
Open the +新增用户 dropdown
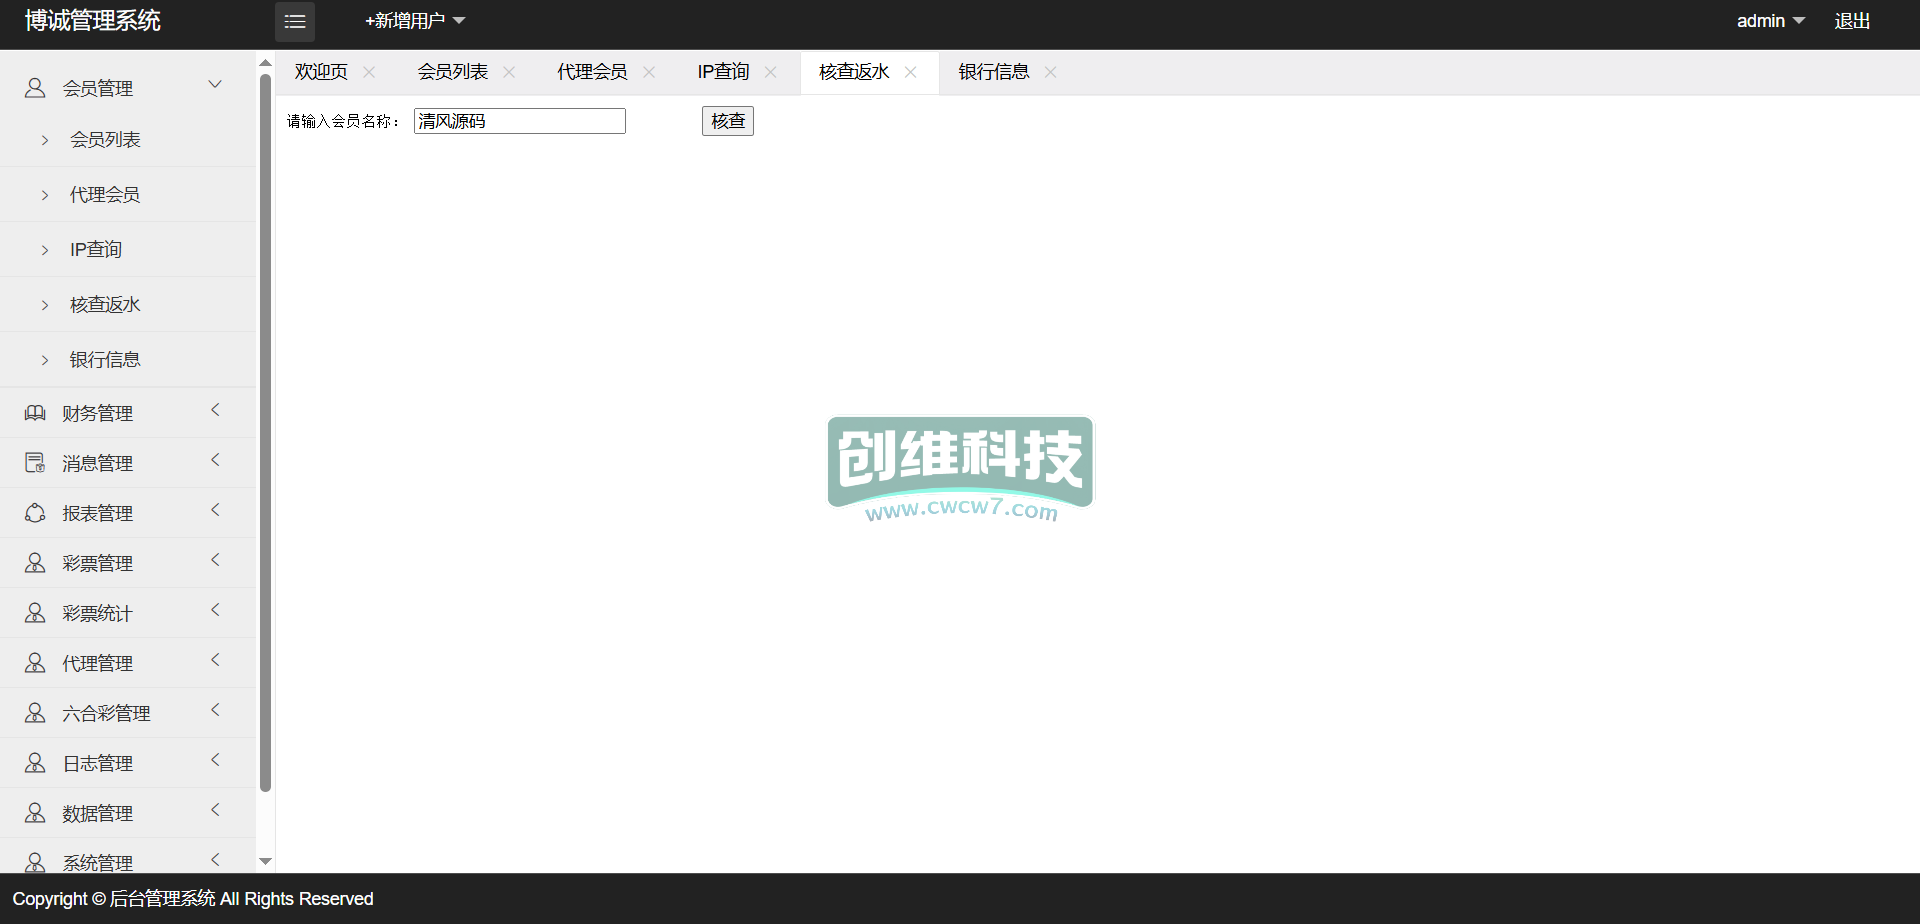[x=415, y=21]
